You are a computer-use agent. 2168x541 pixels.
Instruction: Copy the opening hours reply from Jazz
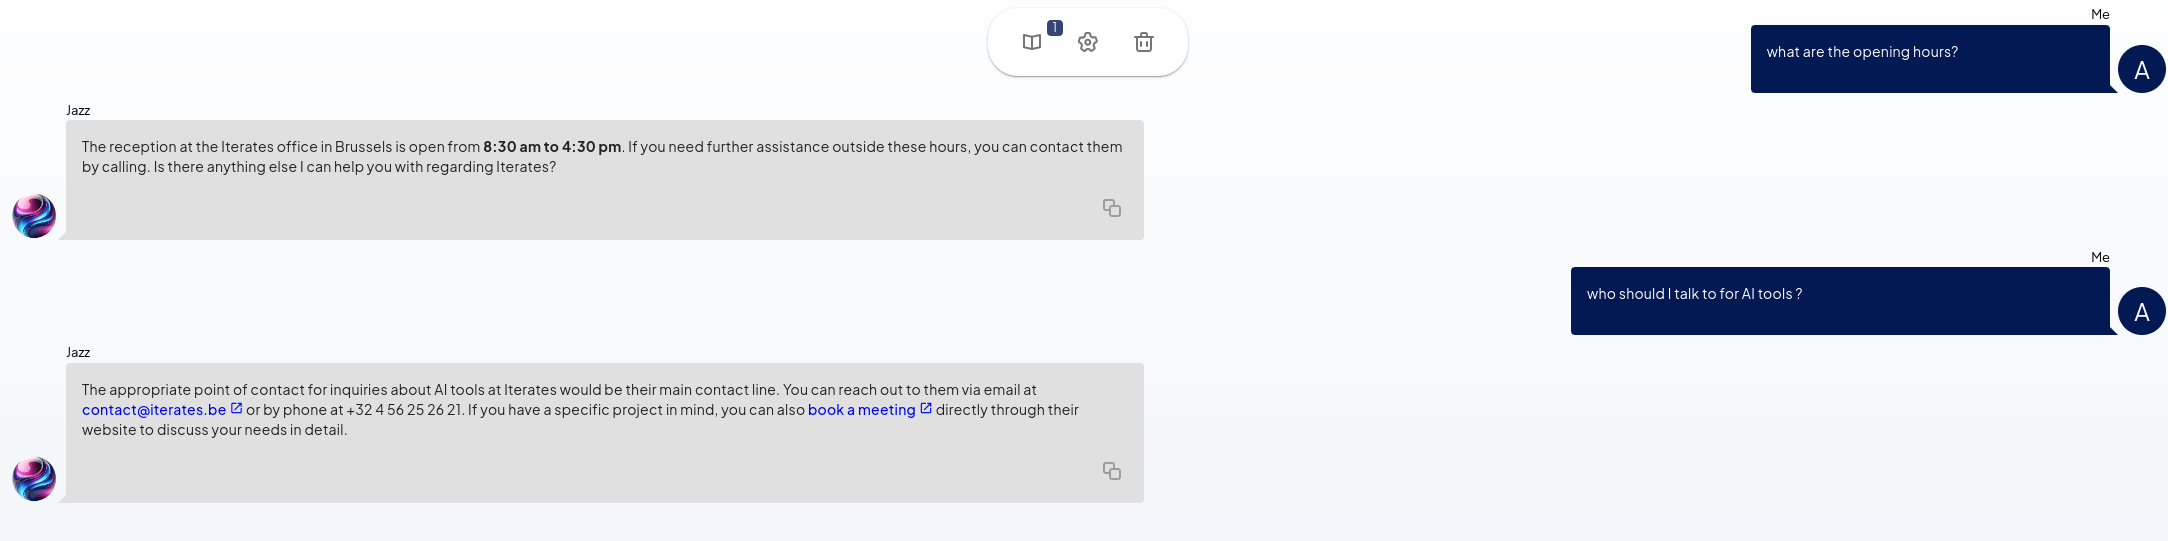point(1111,208)
